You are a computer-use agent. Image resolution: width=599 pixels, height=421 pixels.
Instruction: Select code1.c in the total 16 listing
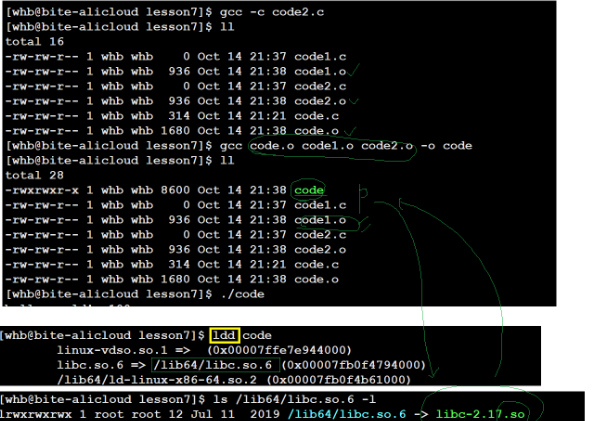320,57
